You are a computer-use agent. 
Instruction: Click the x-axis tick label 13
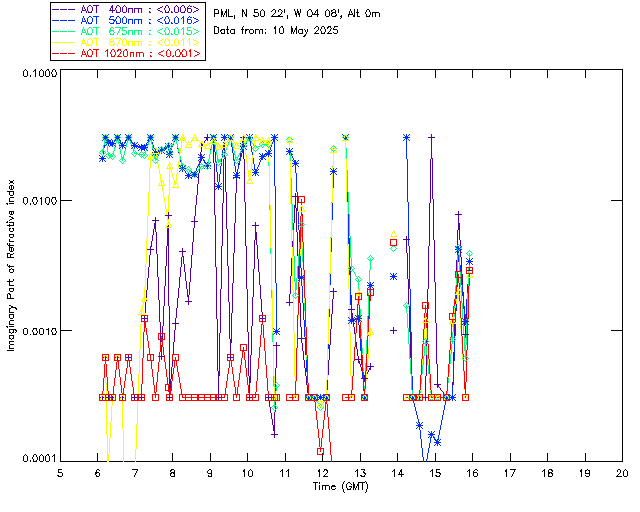point(360,473)
